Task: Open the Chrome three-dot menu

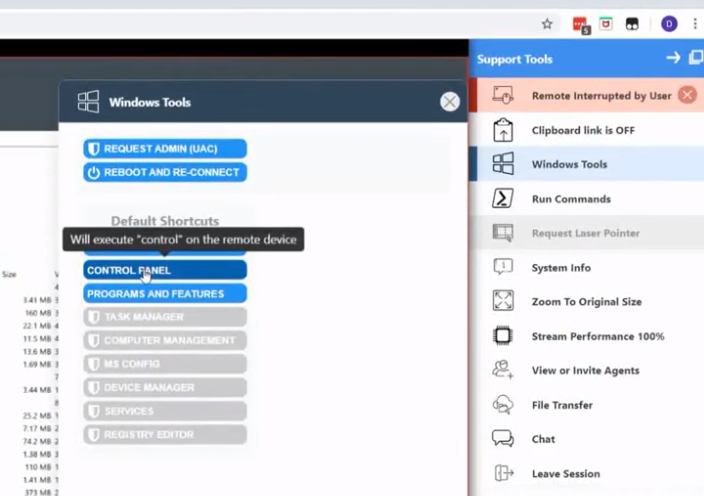Action: (695, 24)
